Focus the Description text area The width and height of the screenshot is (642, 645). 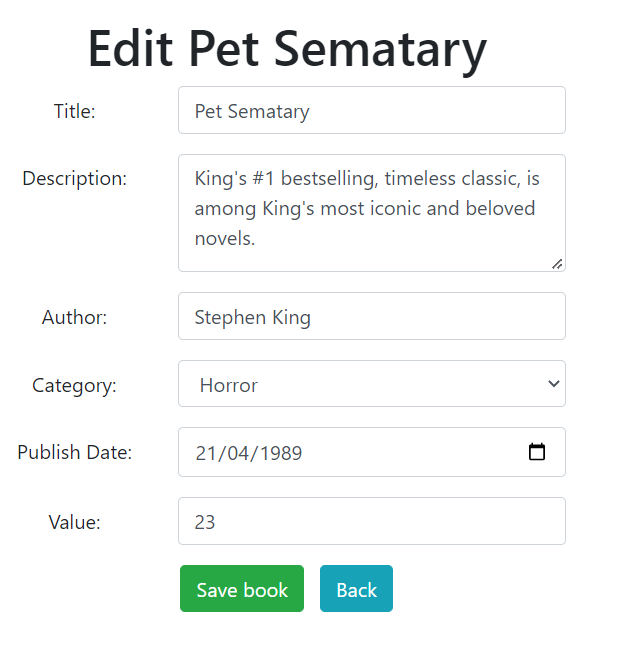371,212
